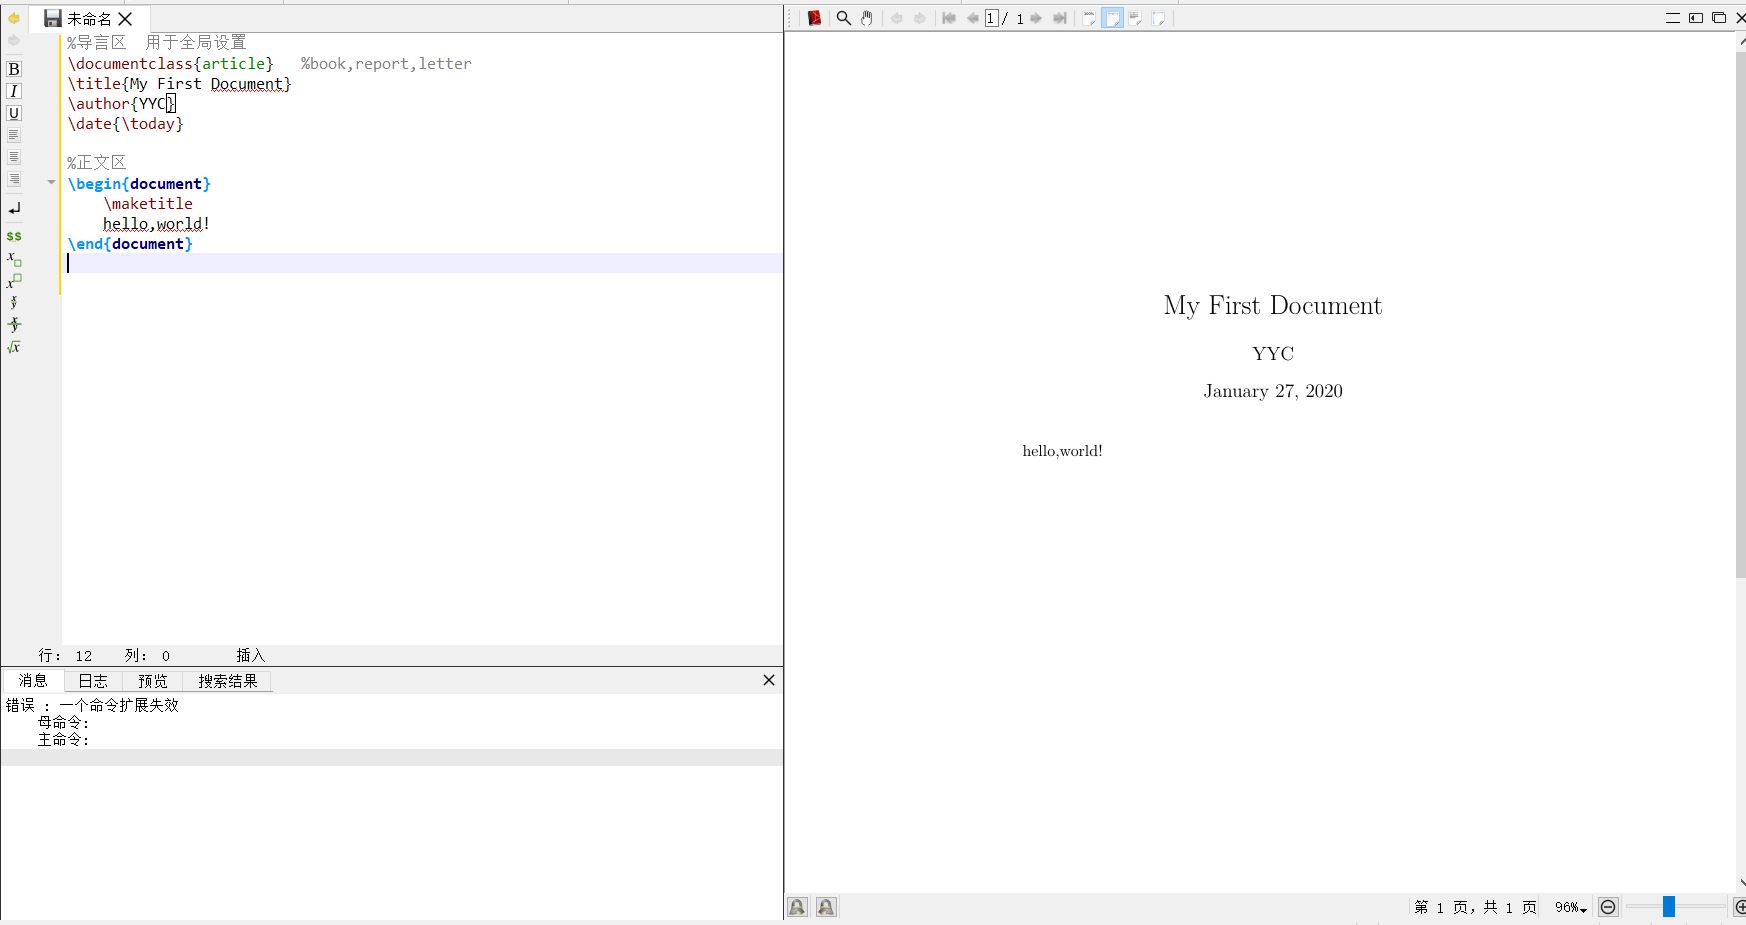The height and width of the screenshot is (925, 1746).
Task: Zoom out with the minus circle button
Action: pyautogui.click(x=1608, y=907)
